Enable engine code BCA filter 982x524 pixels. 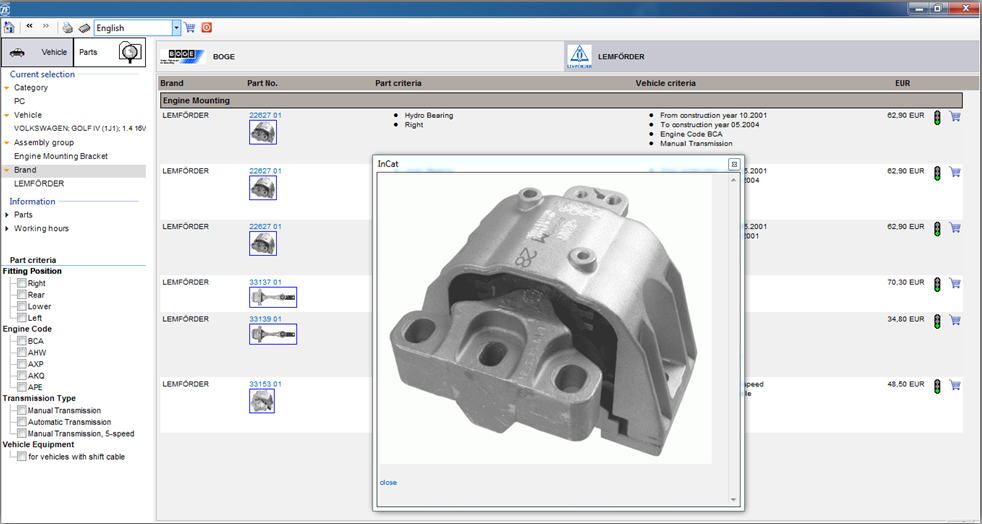point(22,341)
